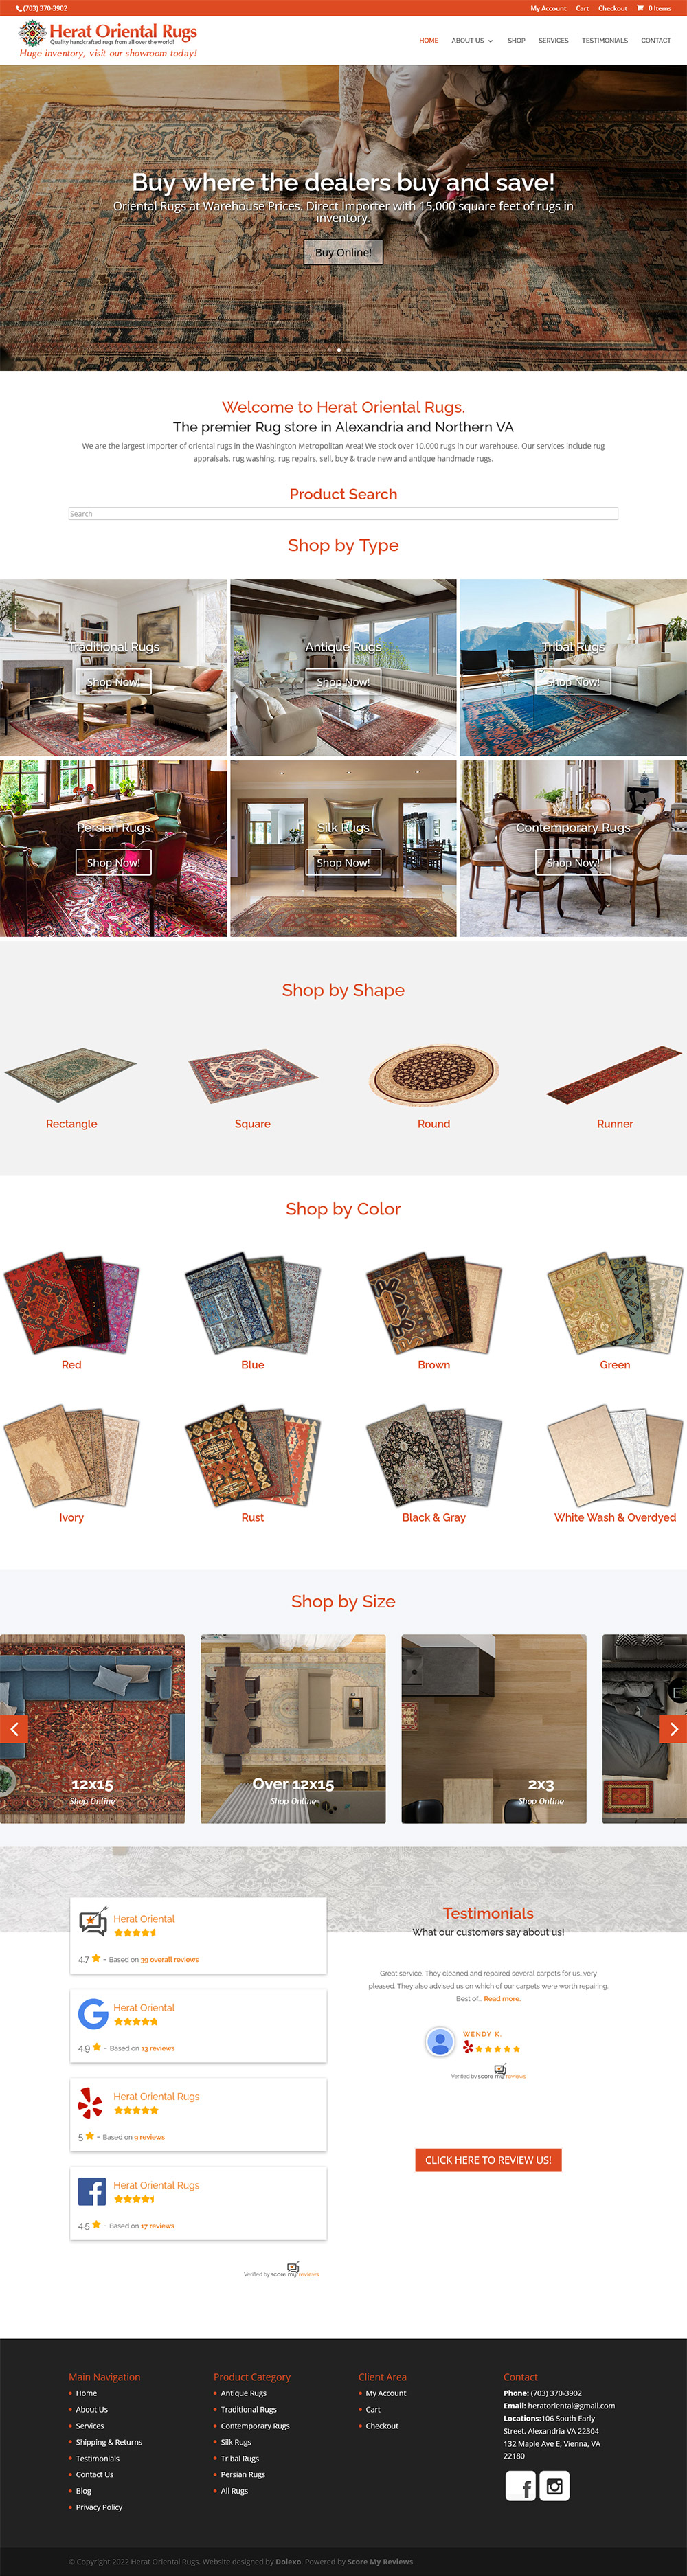Open the Services menu item
687x2576 pixels.
[553, 41]
